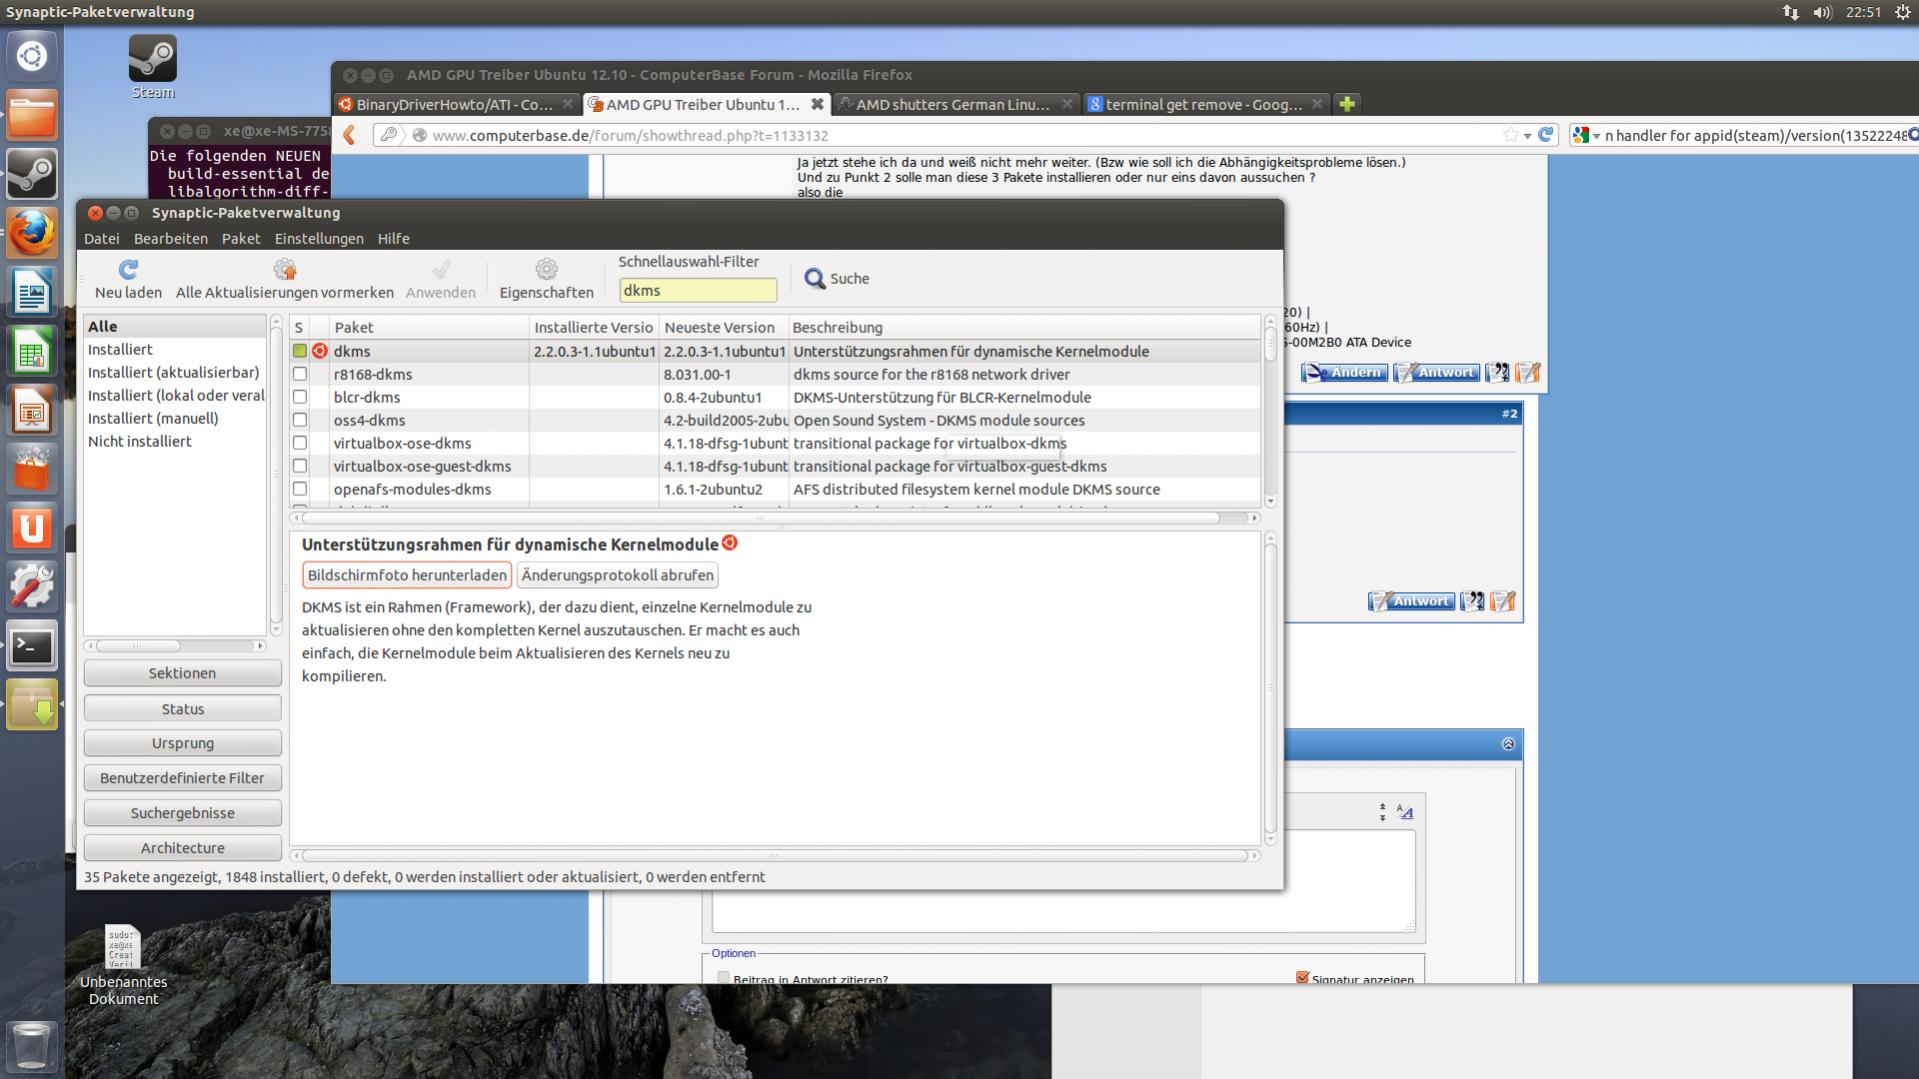1919x1079 pixels.
Task: Select Nicht installiert in filter list
Action: click(x=140, y=441)
